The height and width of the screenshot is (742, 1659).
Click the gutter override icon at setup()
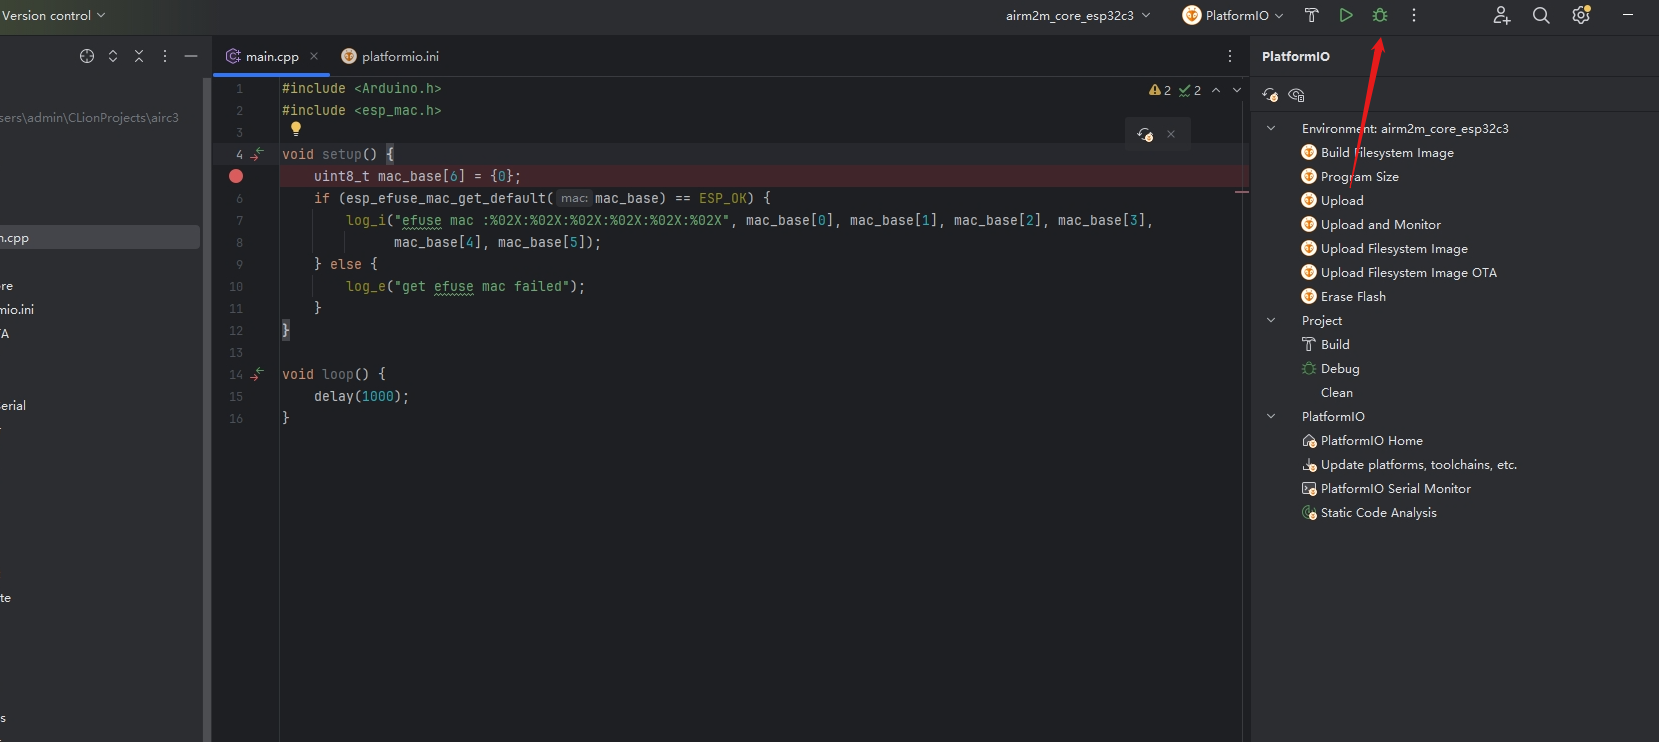[x=258, y=153]
